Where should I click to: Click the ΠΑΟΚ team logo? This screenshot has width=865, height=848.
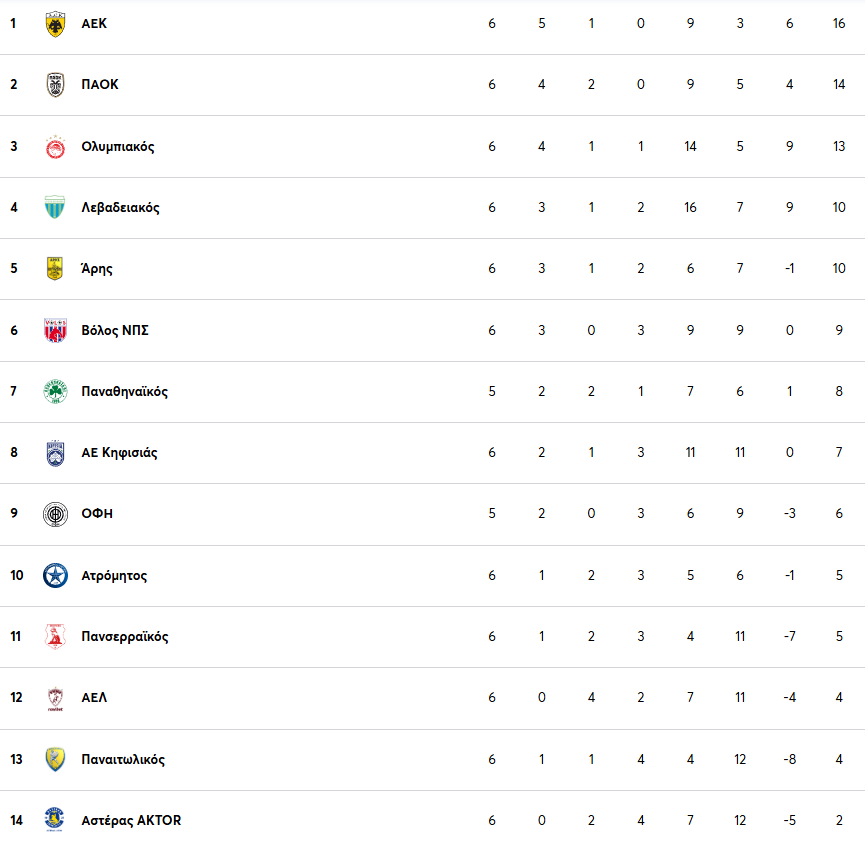tap(55, 85)
